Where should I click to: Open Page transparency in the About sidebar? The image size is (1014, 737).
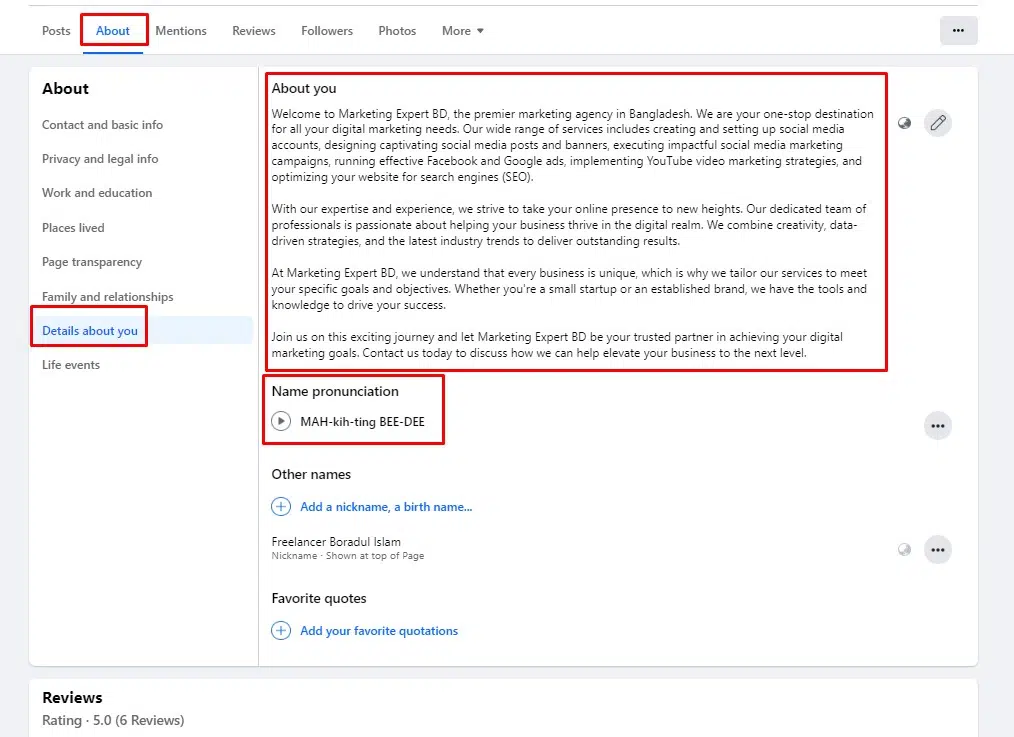(x=92, y=262)
